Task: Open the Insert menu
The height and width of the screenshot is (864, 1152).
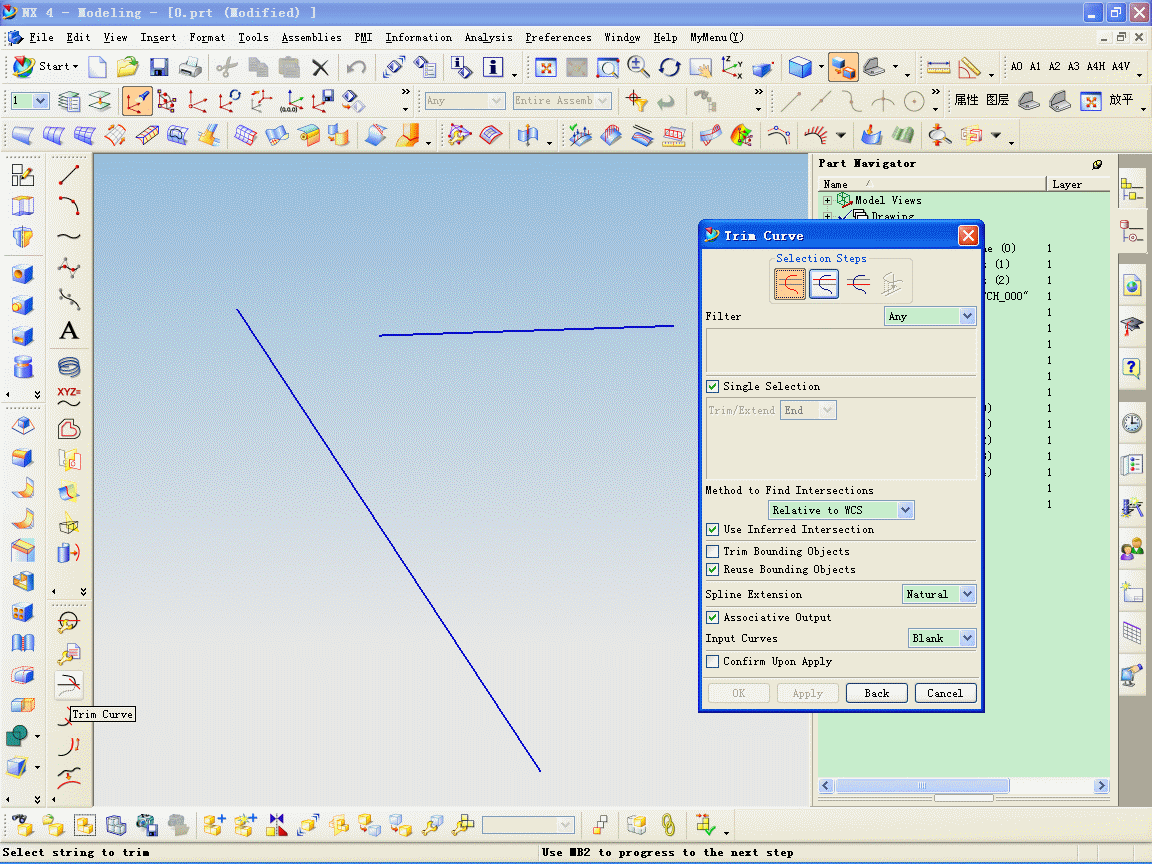Action: pos(158,37)
